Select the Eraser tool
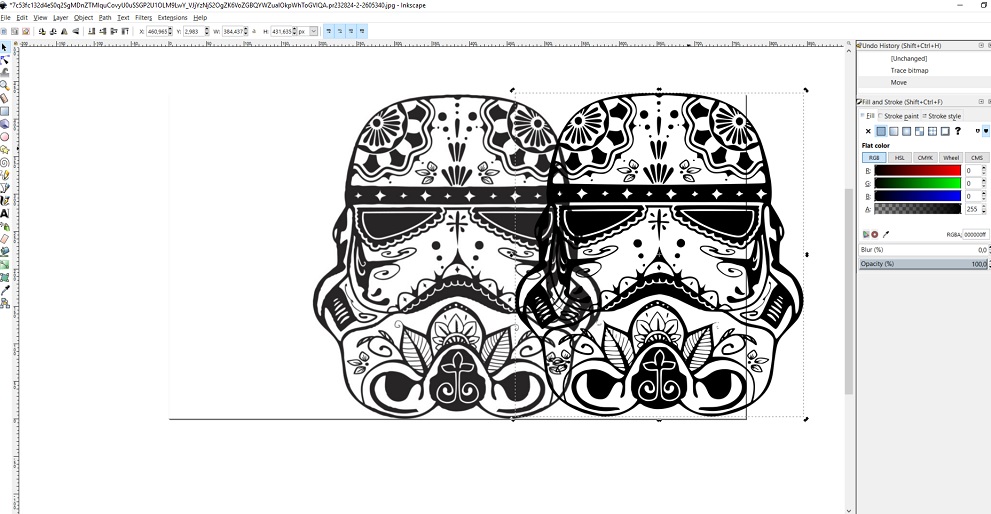The image size is (991, 514). (x=5, y=239)
